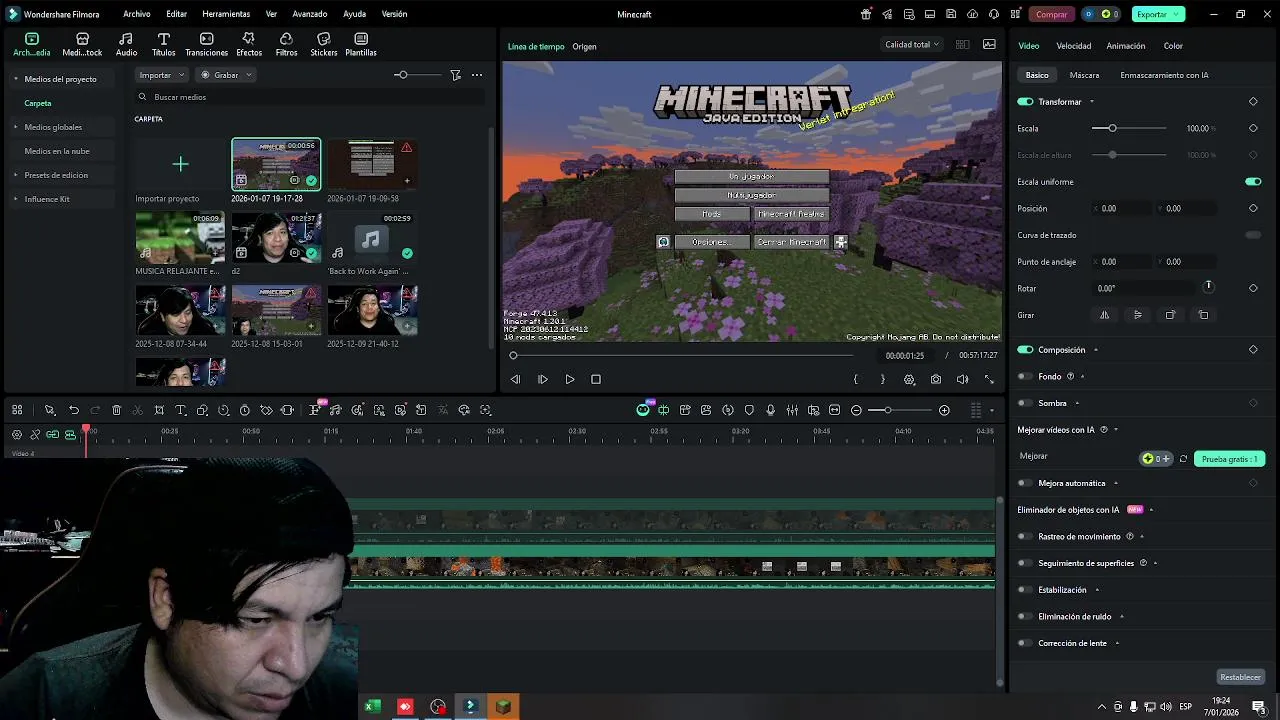
Task: Select the text tool in timeline toolbar
Action: click(181, 410)
